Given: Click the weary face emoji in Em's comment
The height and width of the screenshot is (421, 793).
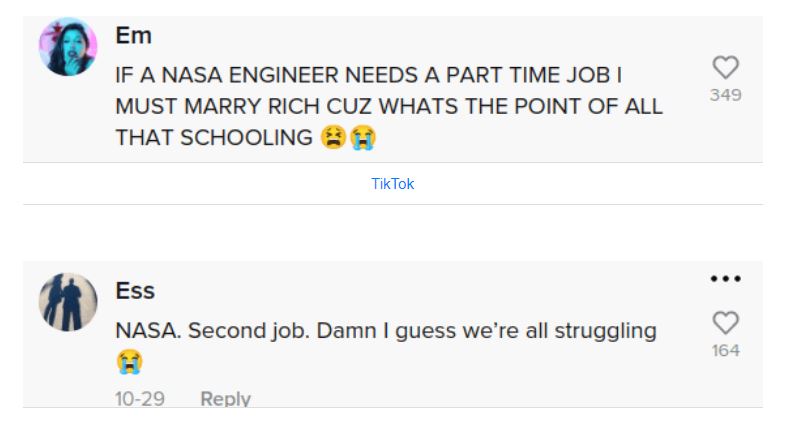Looking at the screenshot, I should (333, 138).
